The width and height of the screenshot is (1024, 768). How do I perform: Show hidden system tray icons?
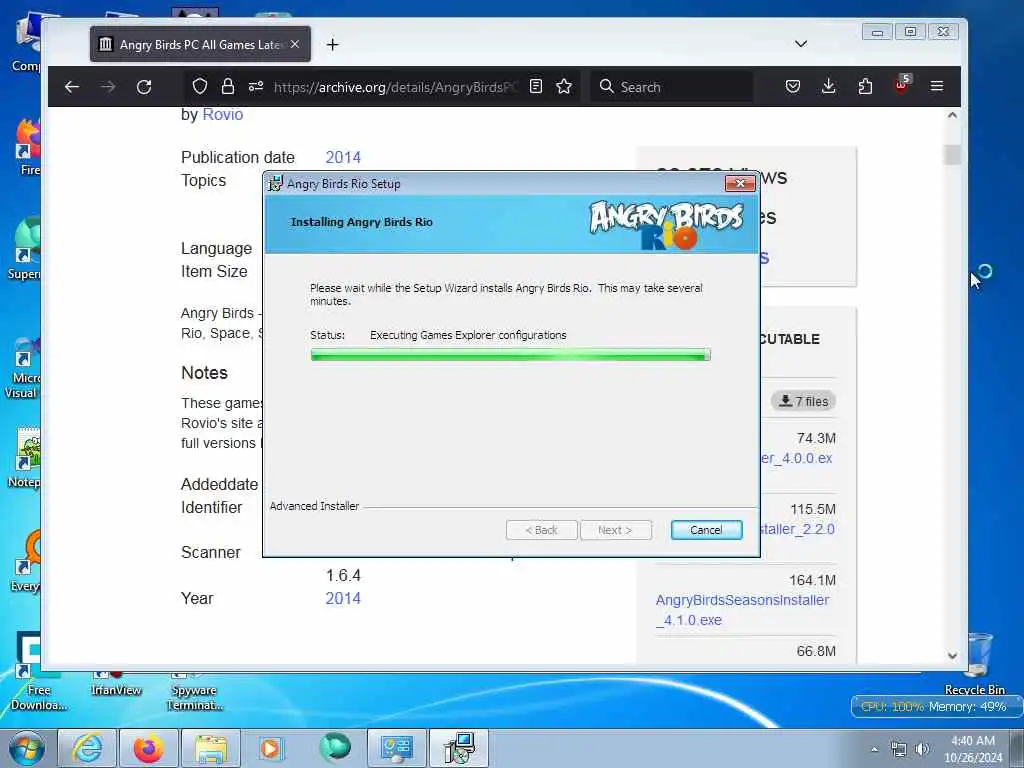[874, 749]
